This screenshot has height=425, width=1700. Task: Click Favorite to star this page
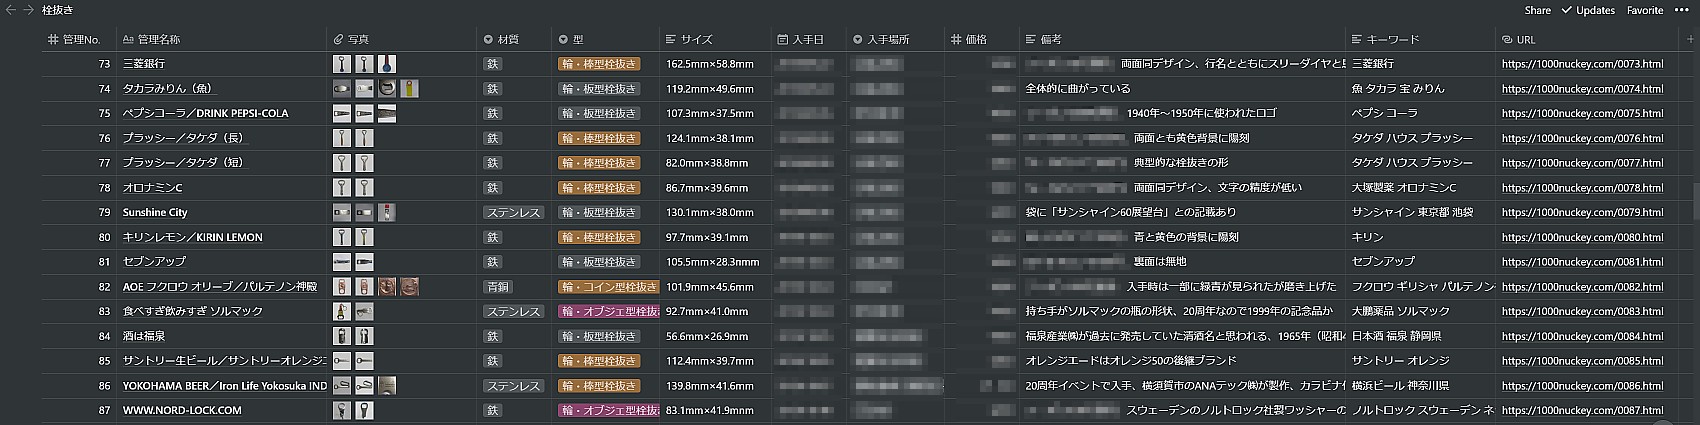1644,10
